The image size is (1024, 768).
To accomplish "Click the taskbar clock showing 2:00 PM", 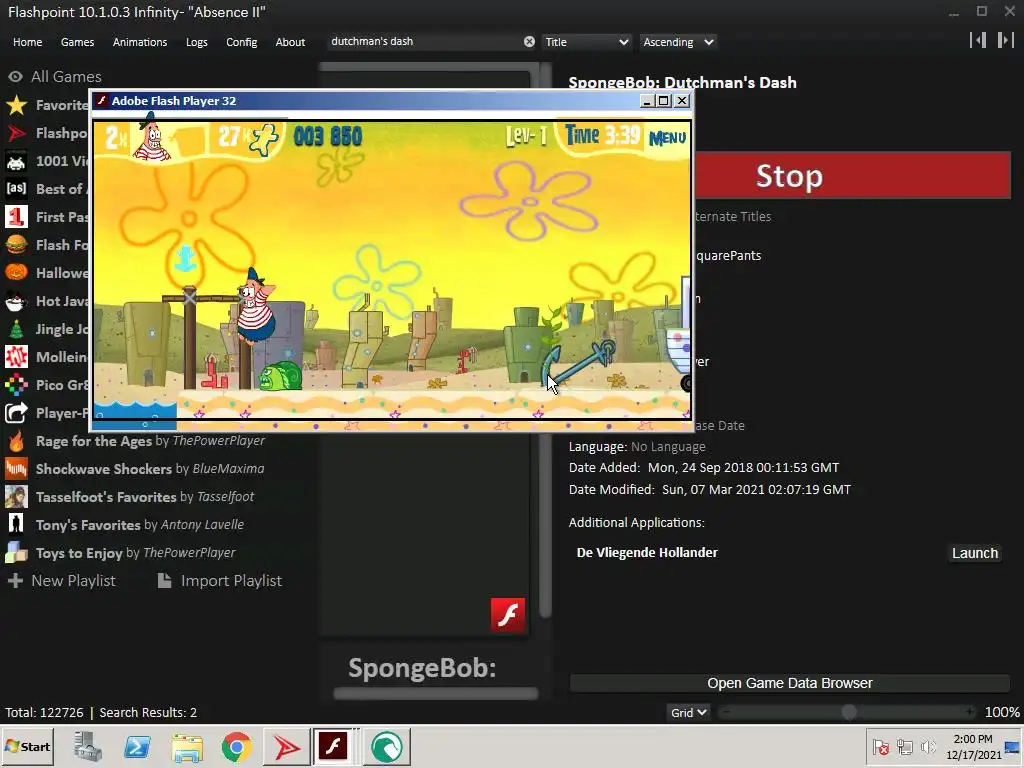I will click(973, 746).
